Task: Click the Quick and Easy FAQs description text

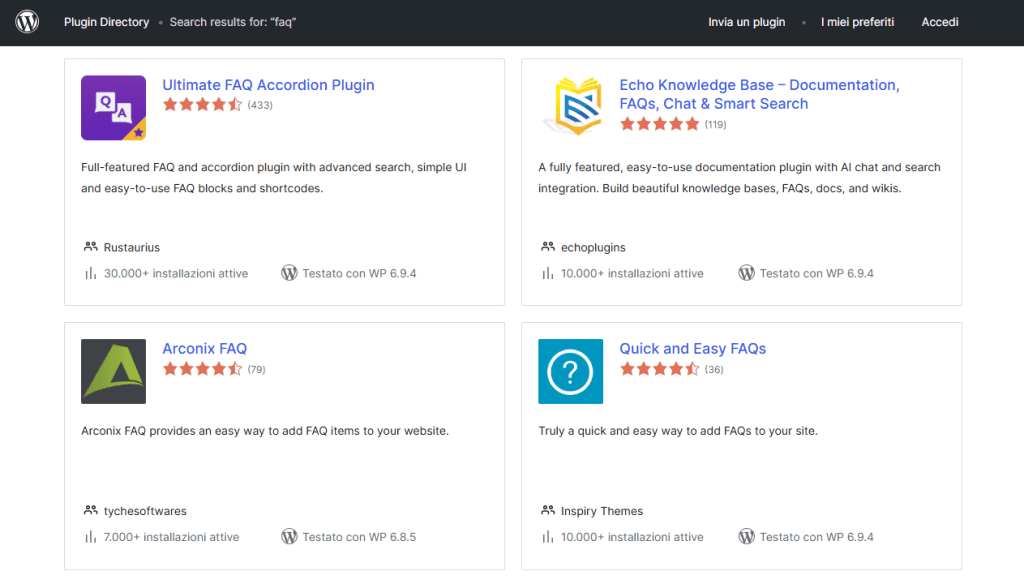Action: [x=678, y=431]
